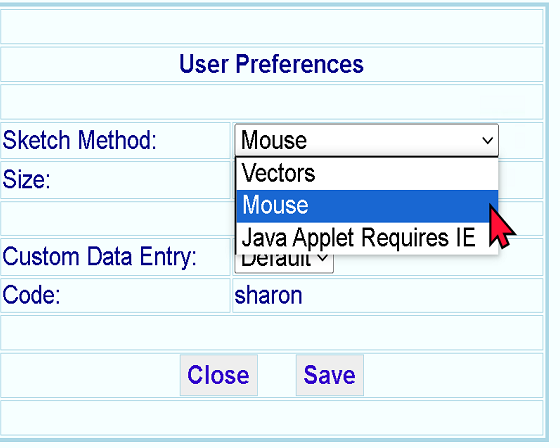The image size is (560, 448).
Task: Select Vectors in the Sketch Method list
Action: click(x=367, y=174)
